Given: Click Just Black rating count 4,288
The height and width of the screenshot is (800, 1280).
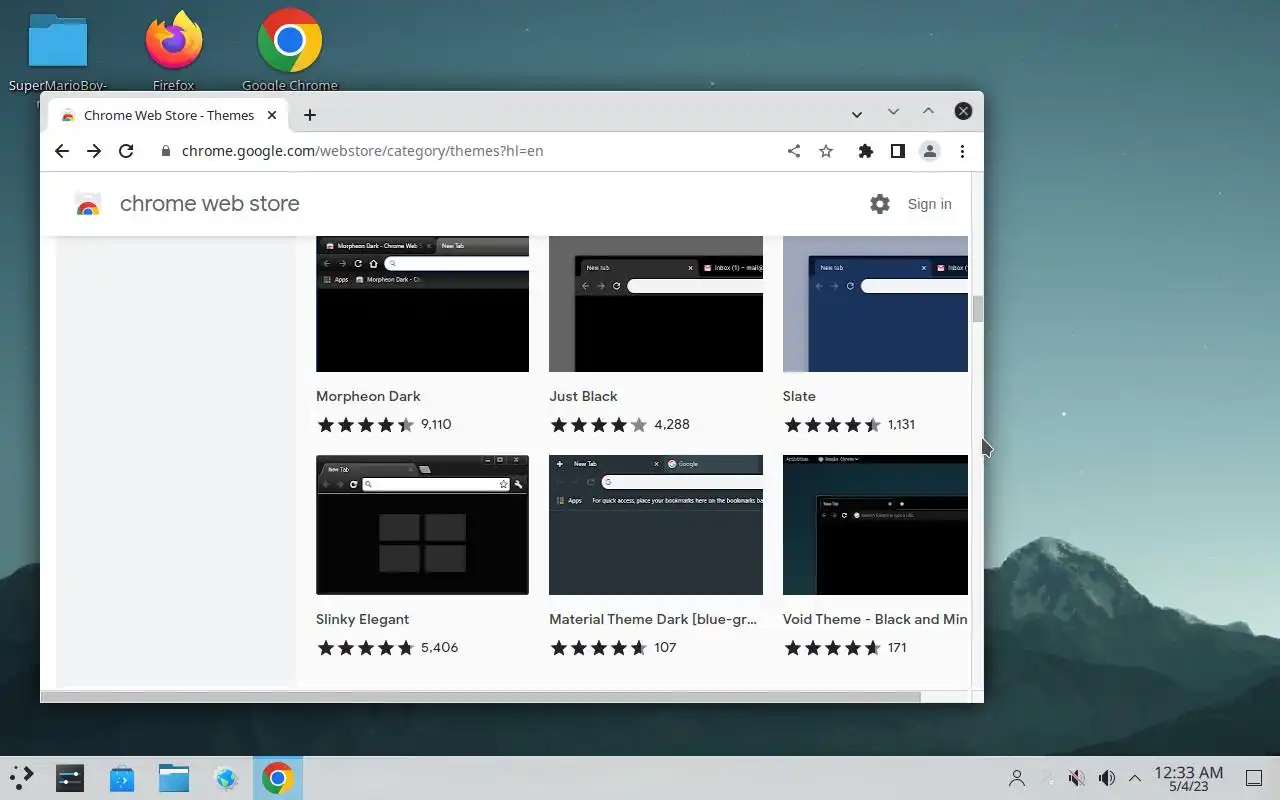Looking at the screenshot, I should [672, 424].
